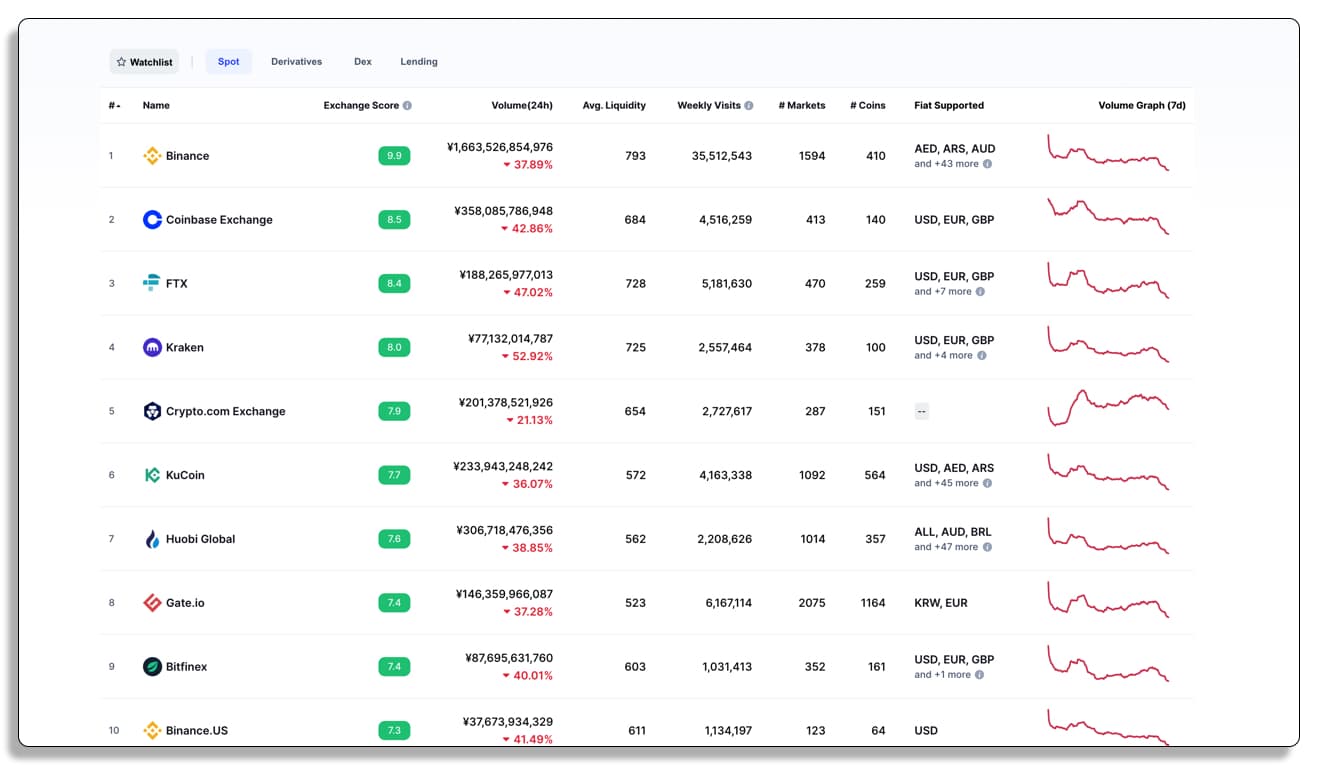Sort table by Name column
The image size is (1318, 765).
[x=156, y=105]
